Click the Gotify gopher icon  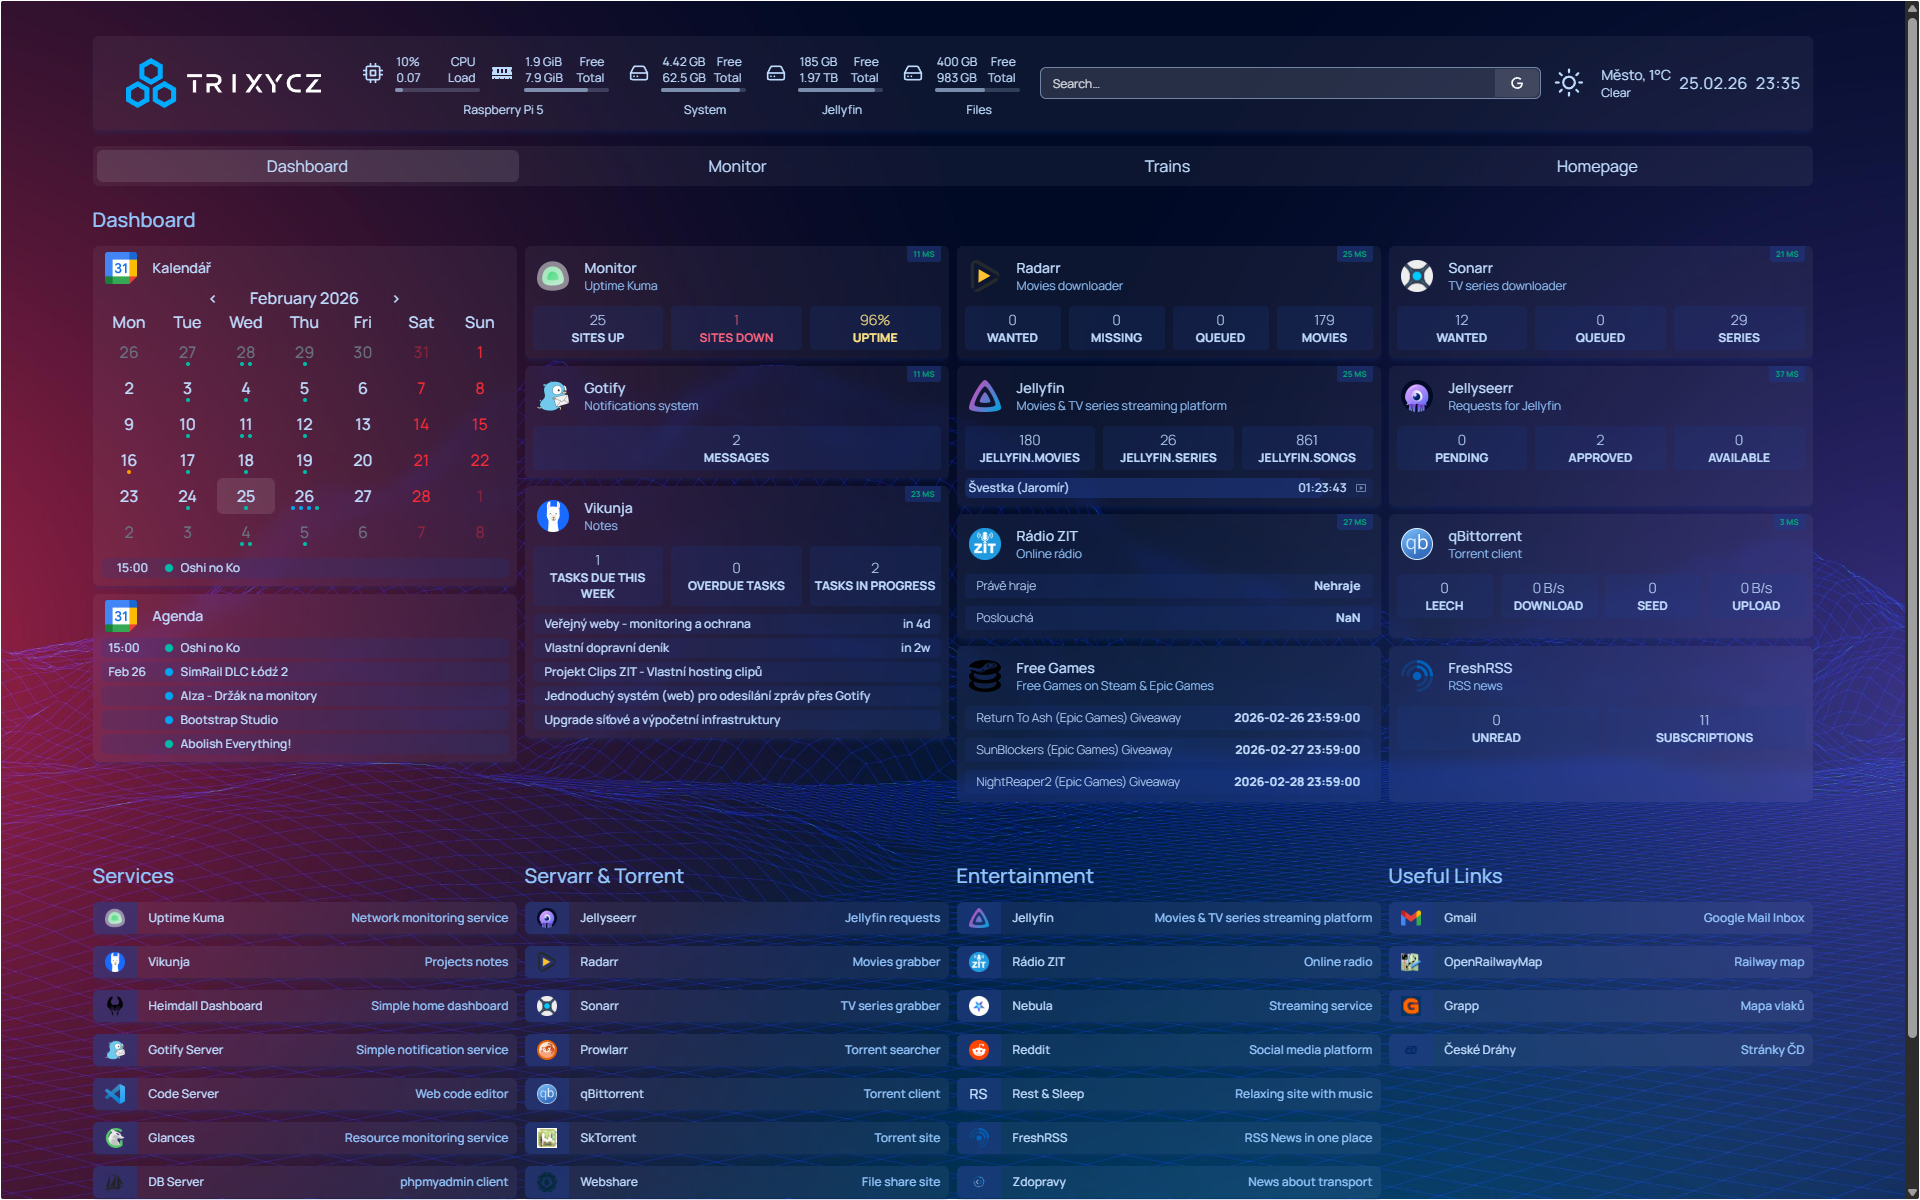553,397
